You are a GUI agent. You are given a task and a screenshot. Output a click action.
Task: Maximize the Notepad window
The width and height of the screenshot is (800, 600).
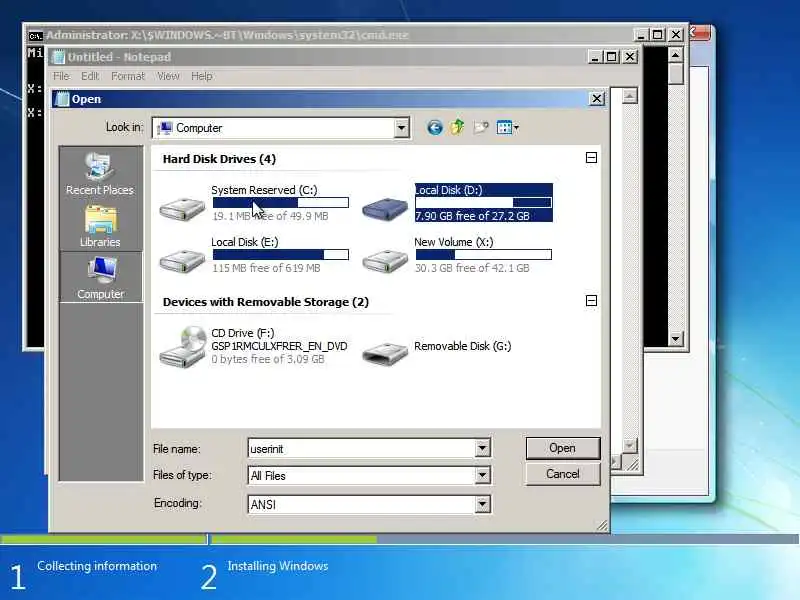[x=612, y=57]
